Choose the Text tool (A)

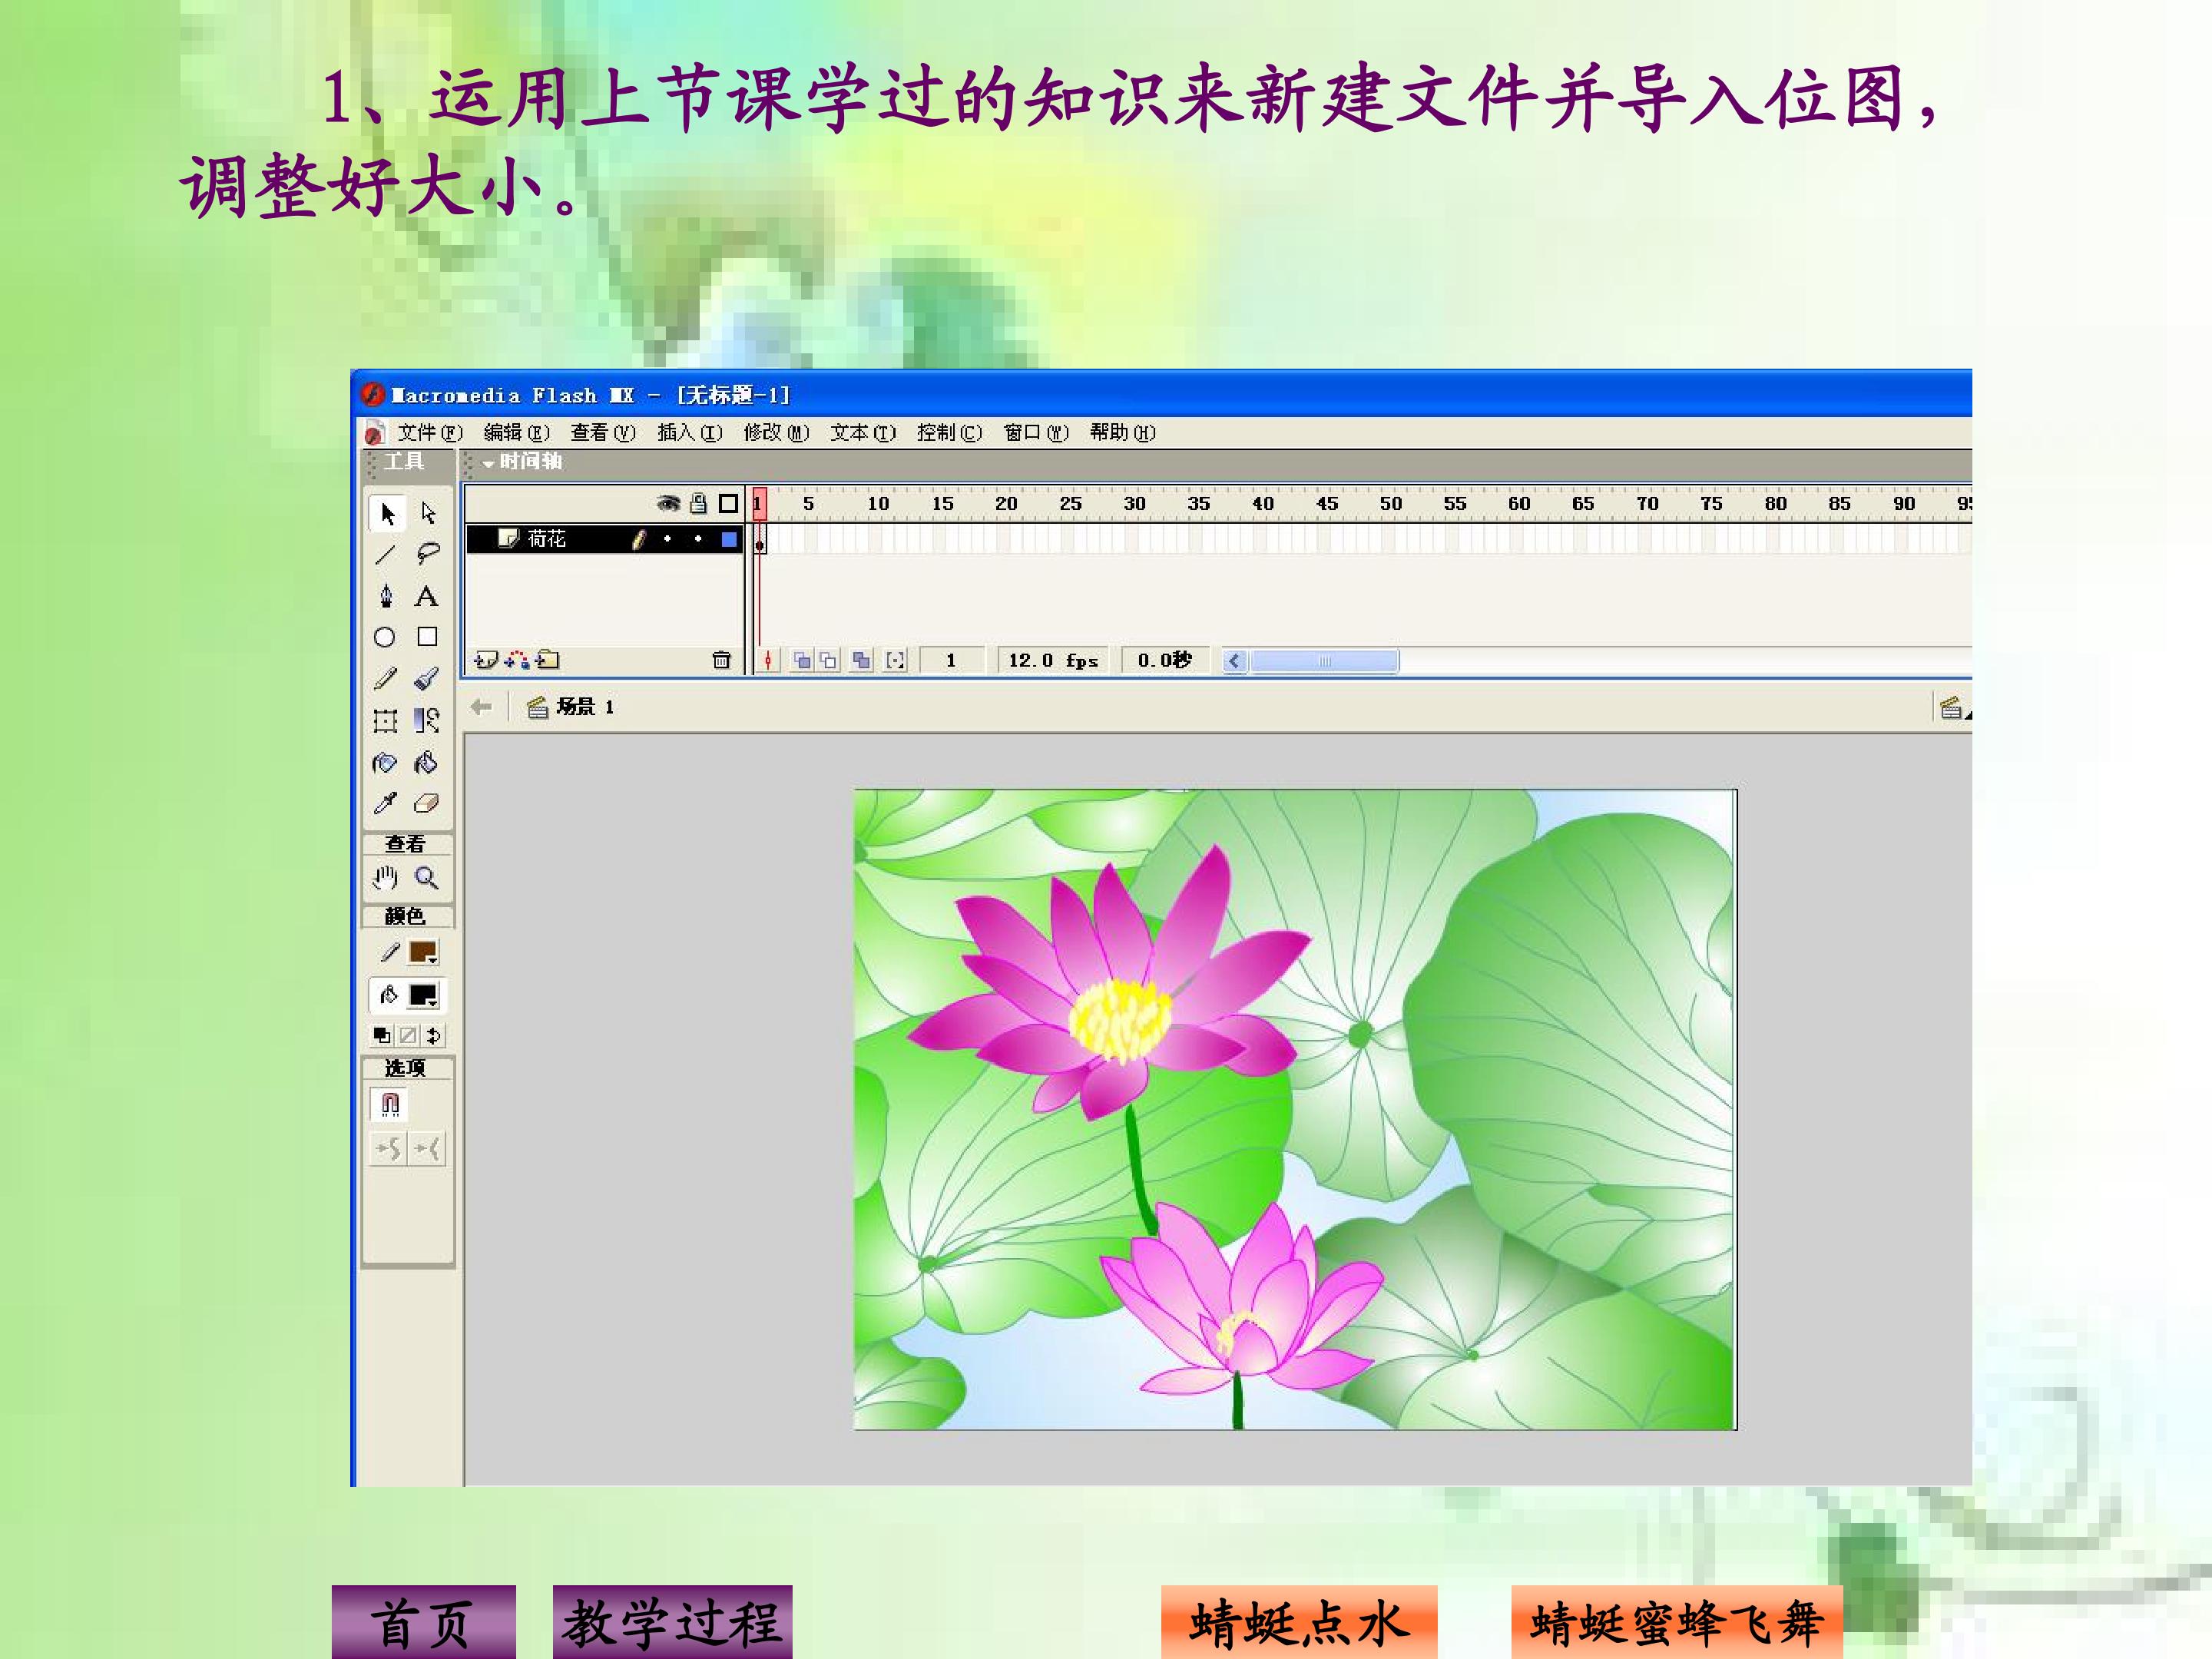426,597
